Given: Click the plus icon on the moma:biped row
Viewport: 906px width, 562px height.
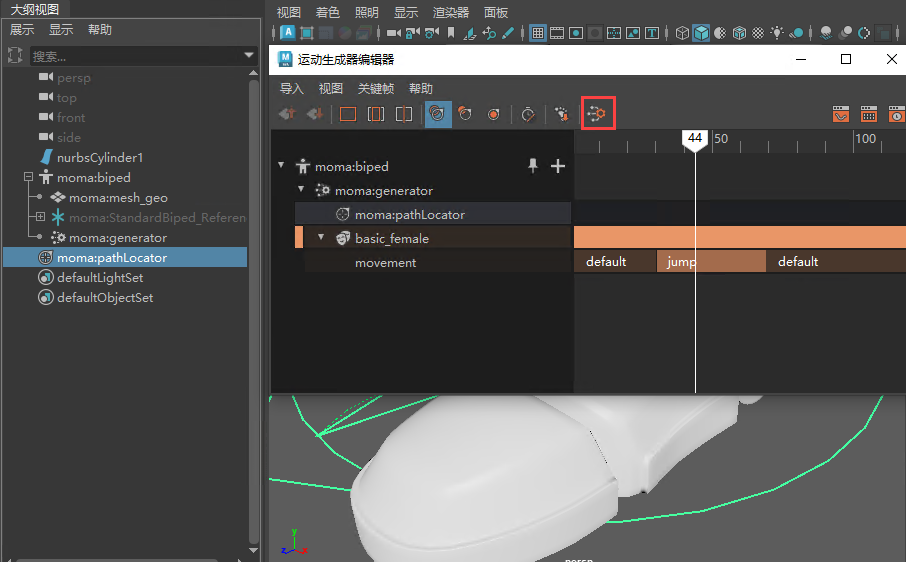Looking at the screenshot, I should pyautogui.click(x=558, y=166).
